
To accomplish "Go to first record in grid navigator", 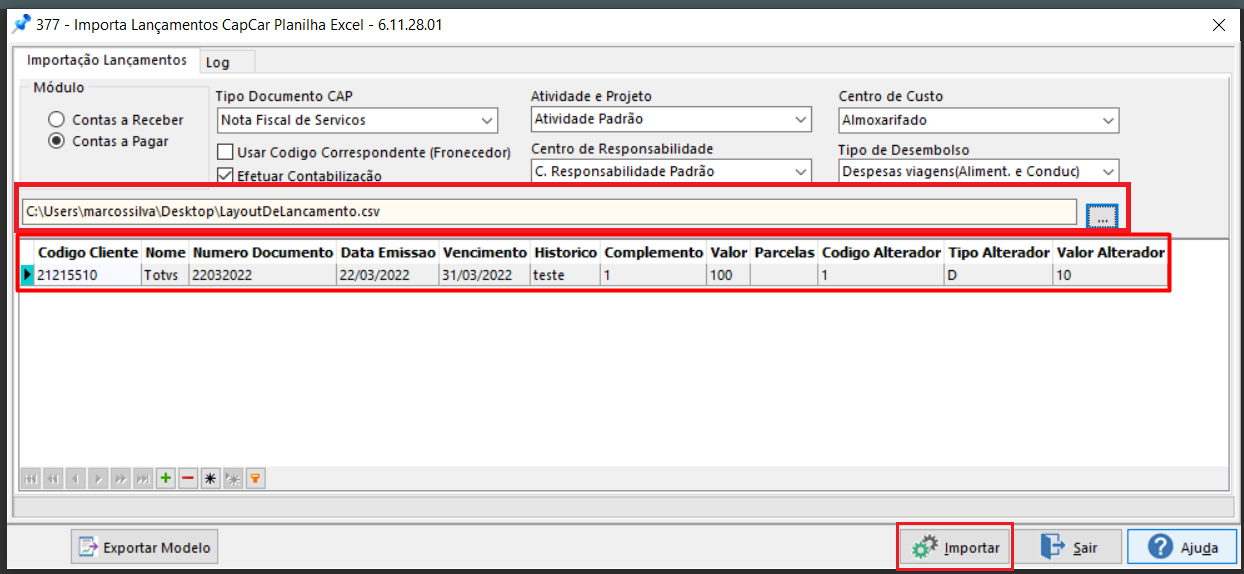I will [x=31, y=479].
